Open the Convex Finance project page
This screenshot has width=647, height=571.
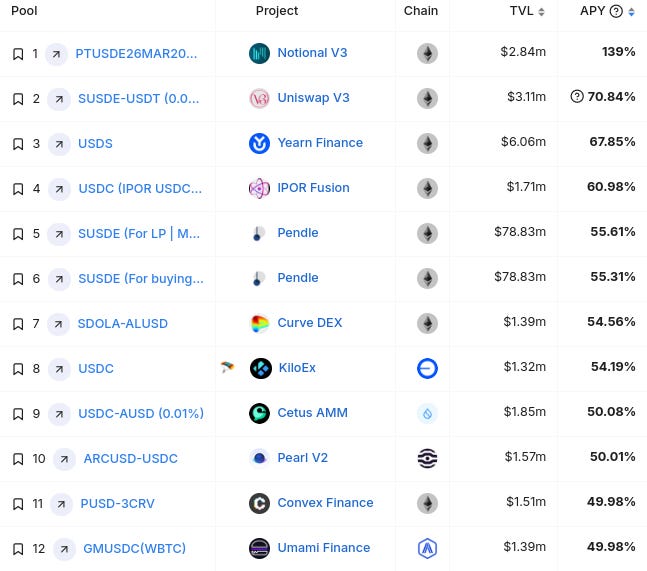pyautogui.click(x=325, y=503)
